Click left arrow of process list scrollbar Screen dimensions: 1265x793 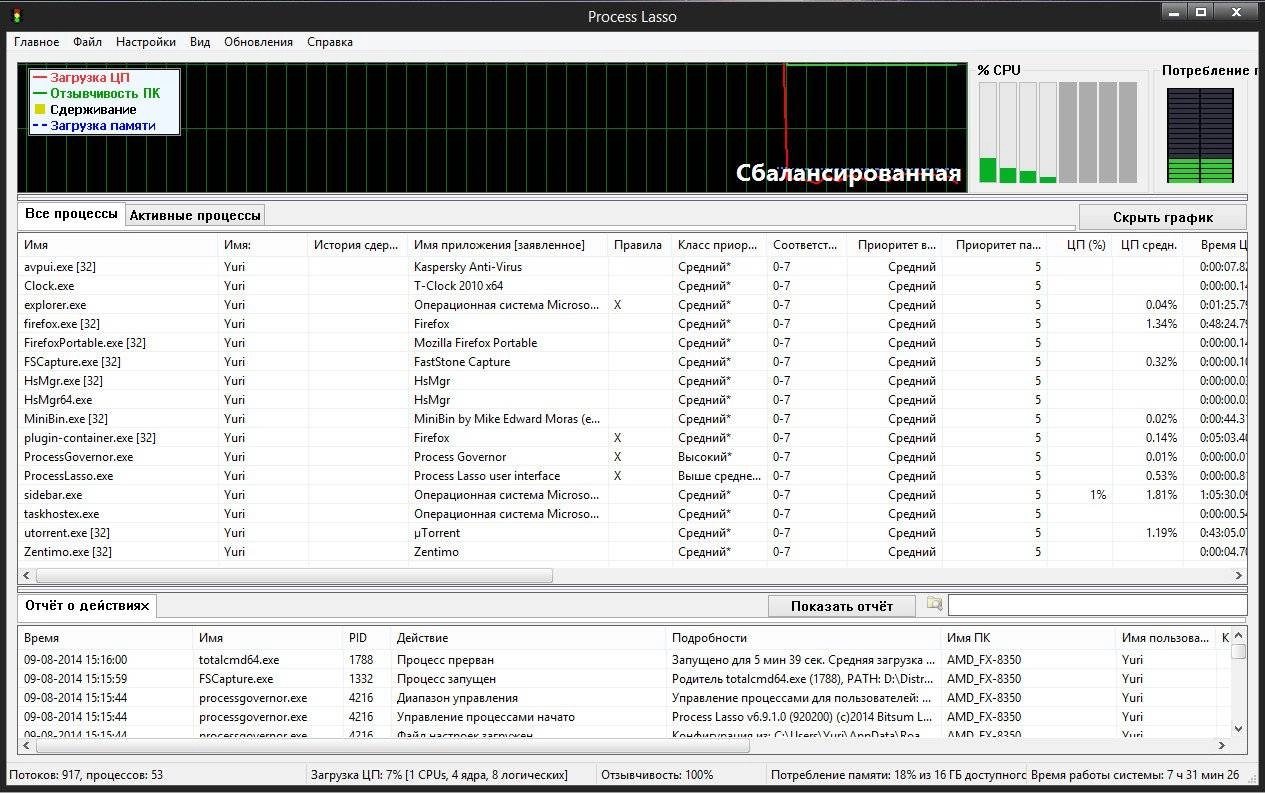point(26,576)
